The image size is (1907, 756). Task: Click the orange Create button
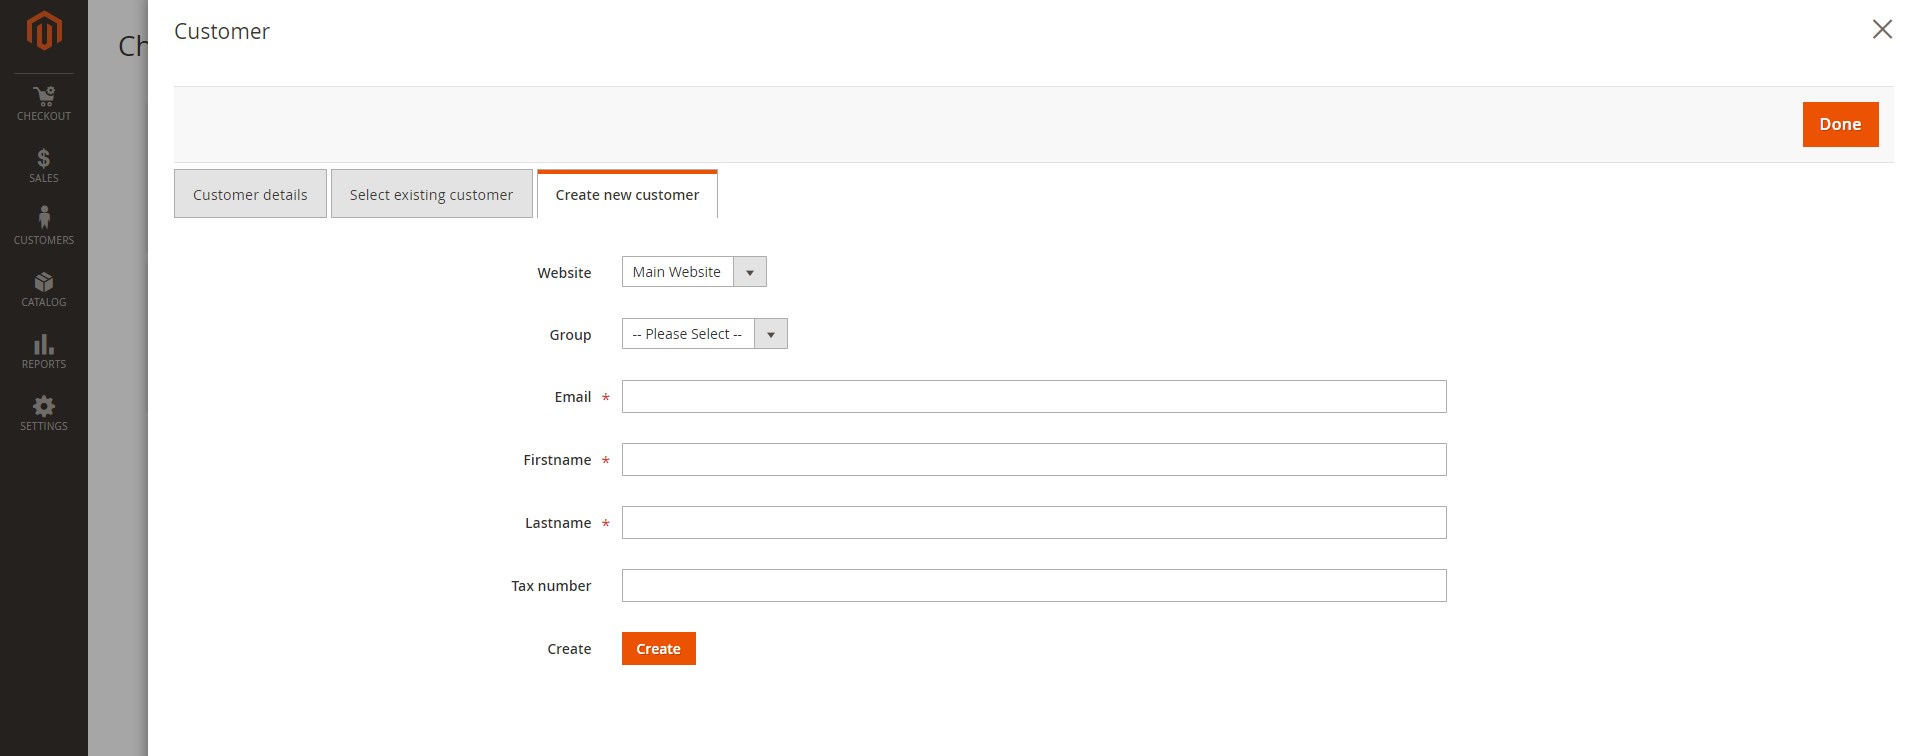click(x=658, y=649)
